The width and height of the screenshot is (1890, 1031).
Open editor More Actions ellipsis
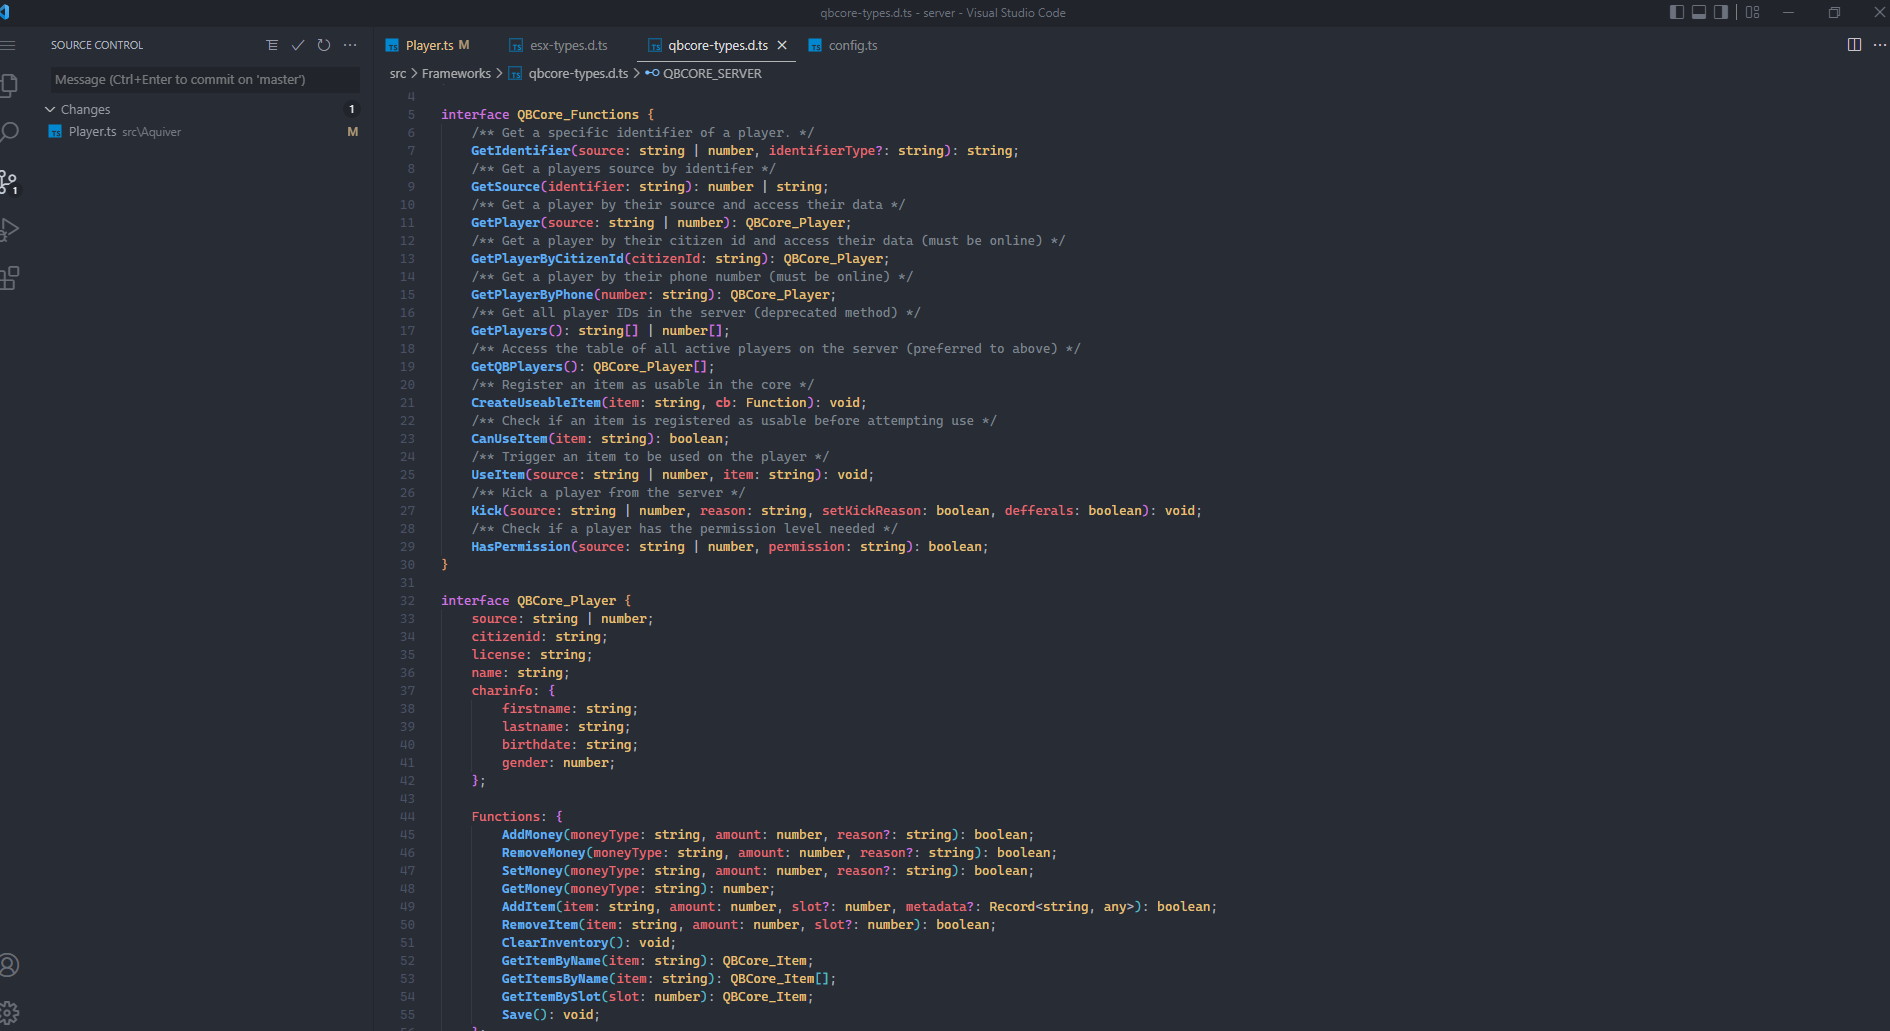click(x=1880, y=45)
